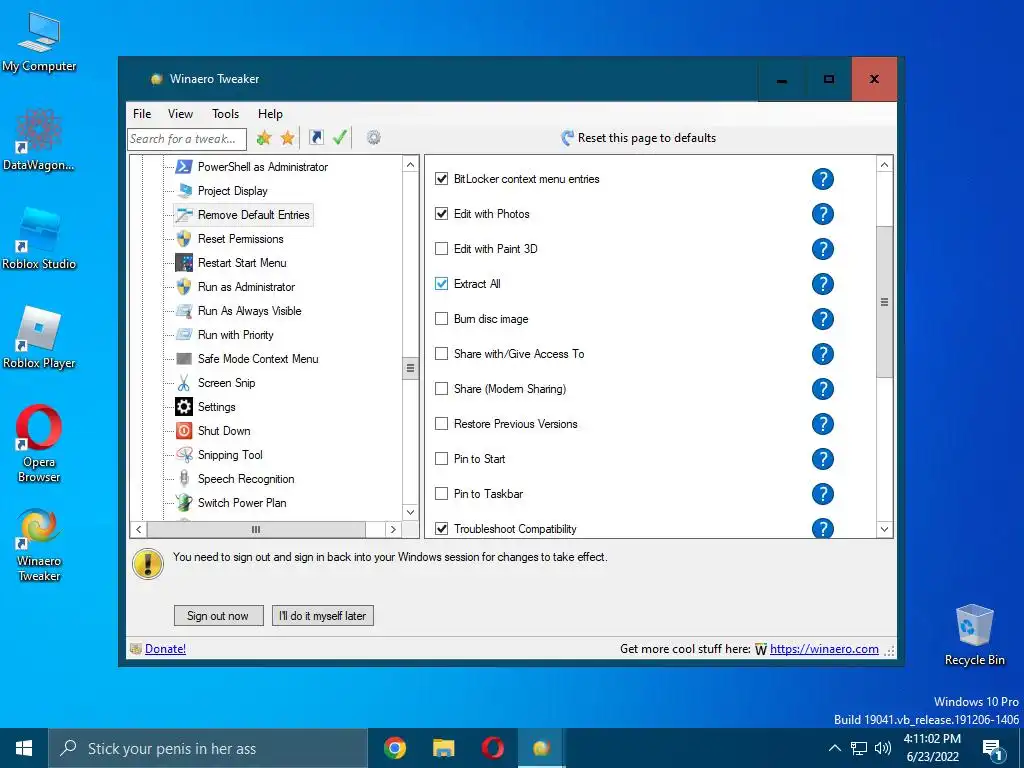Open help for BitLocker context menu entries
Screen dimensions: 1024x768
pyautogui.click(x=823, y=179)
